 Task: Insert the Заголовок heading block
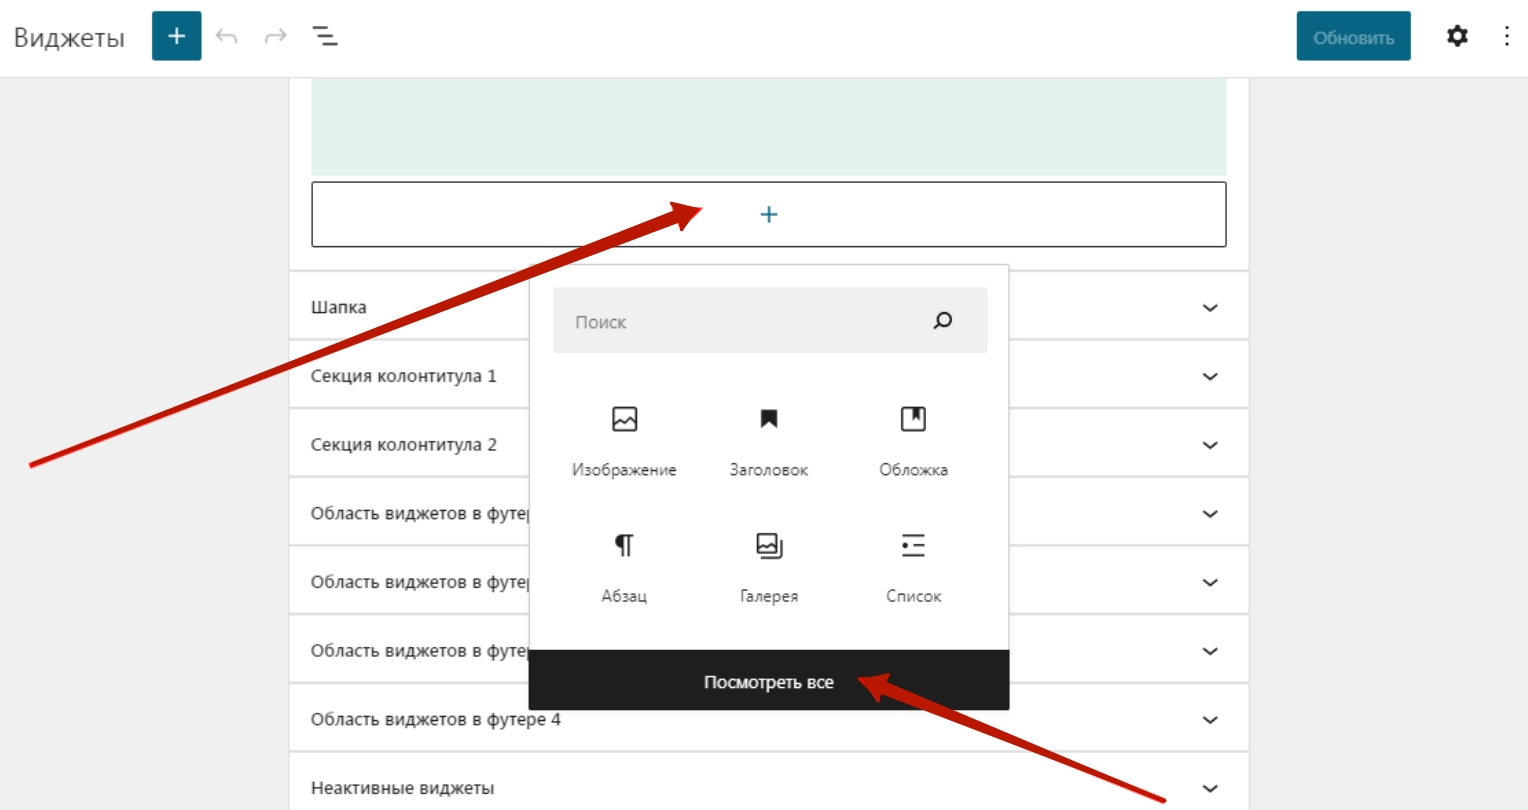click(769, 440)
